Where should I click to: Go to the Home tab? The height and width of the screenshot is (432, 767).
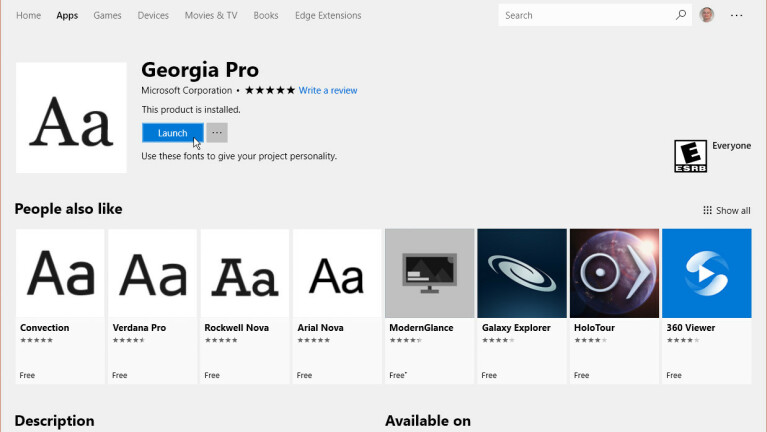[28, 15]
